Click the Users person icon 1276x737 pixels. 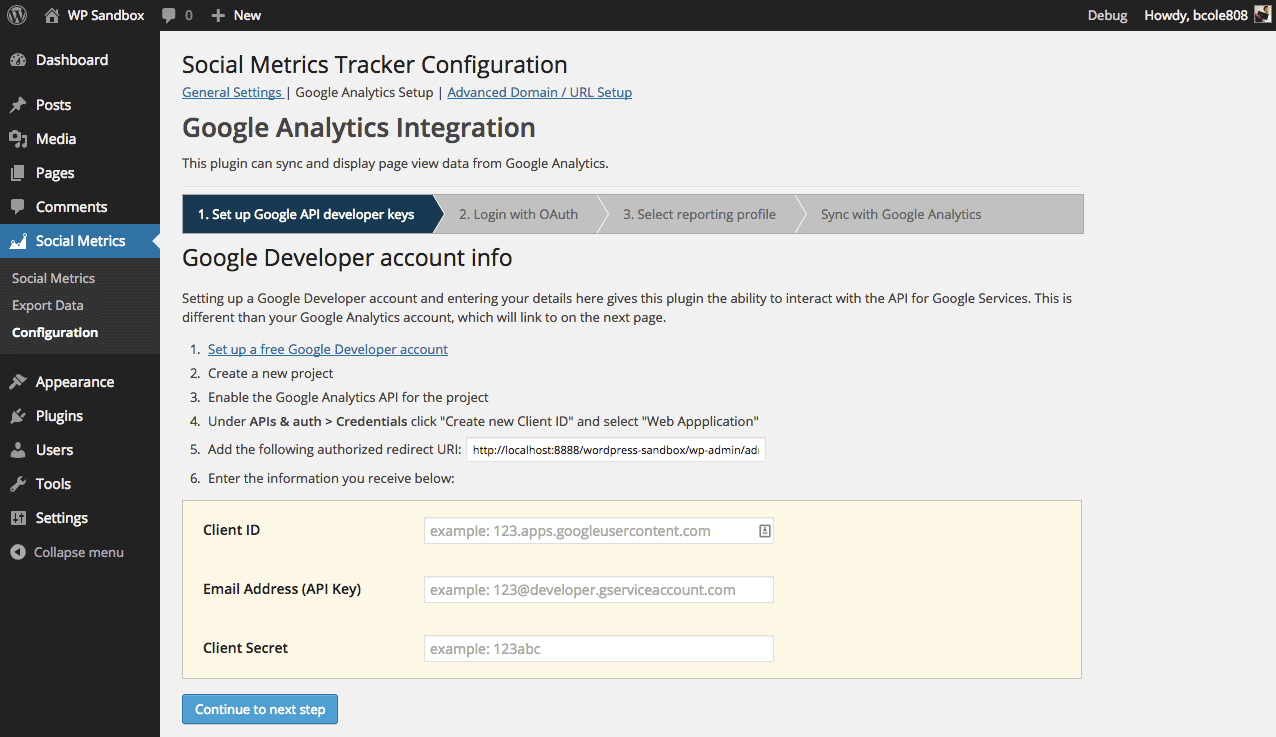pos(18,450)
